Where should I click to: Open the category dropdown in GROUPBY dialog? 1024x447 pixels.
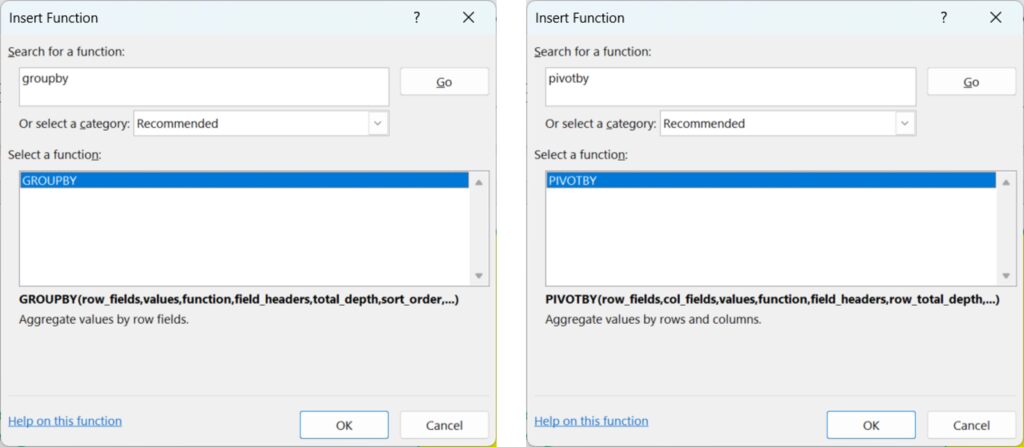[x=378, y=124]
